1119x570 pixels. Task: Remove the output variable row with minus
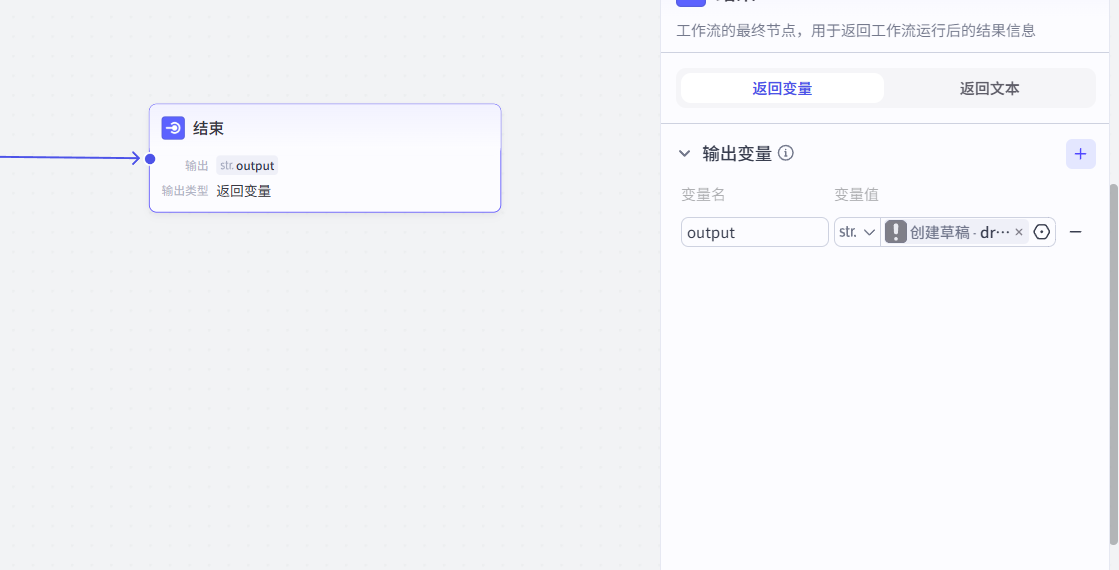click(x=1076, y=232)
